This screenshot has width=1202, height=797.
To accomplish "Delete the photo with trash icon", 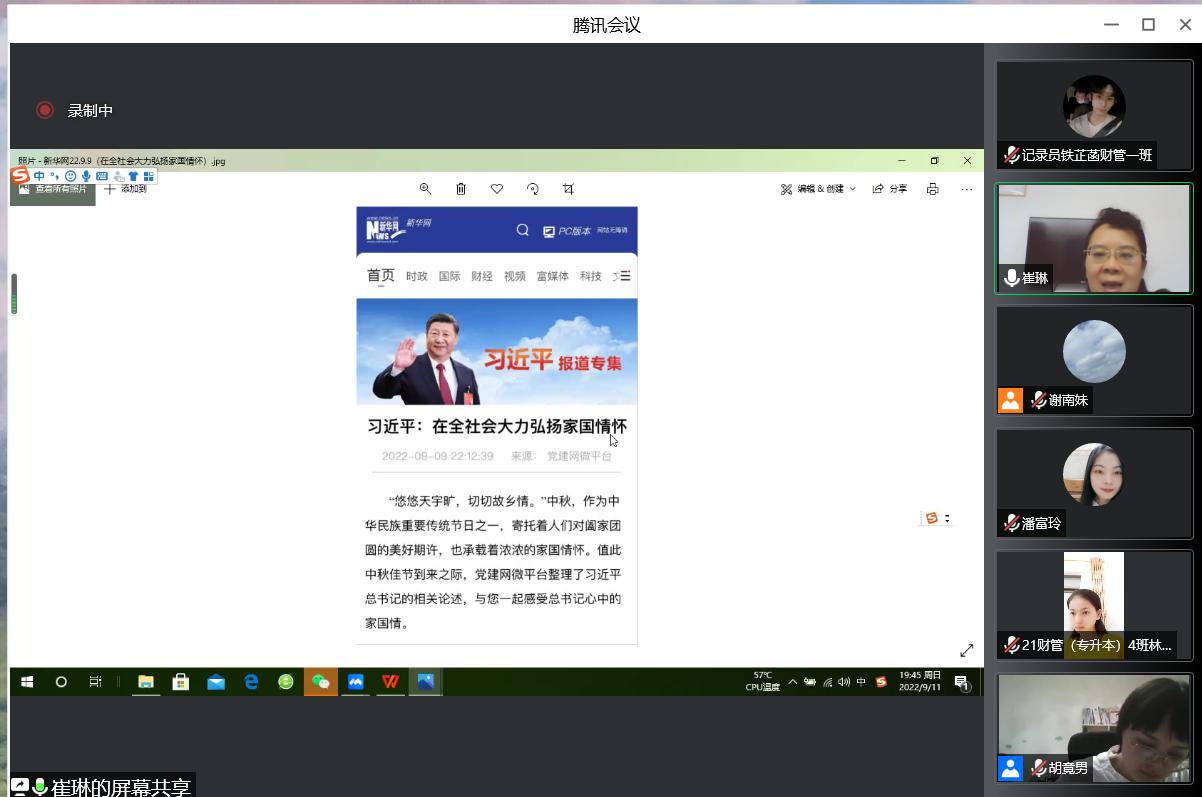I will 461,189.
